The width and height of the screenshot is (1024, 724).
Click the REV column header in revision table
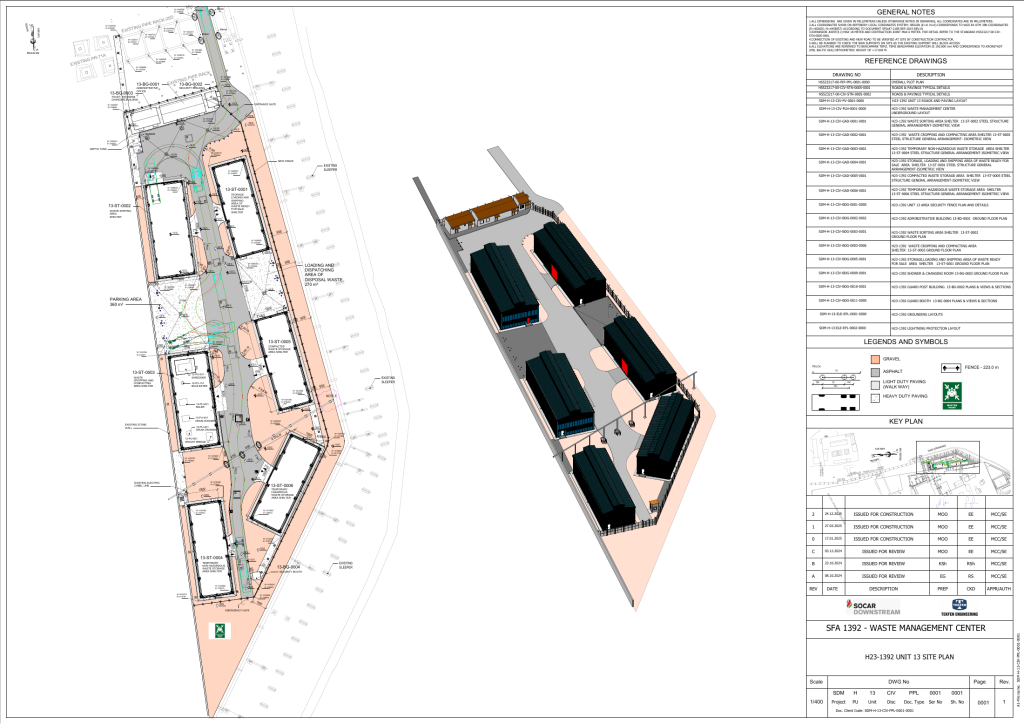pos(814,589)
